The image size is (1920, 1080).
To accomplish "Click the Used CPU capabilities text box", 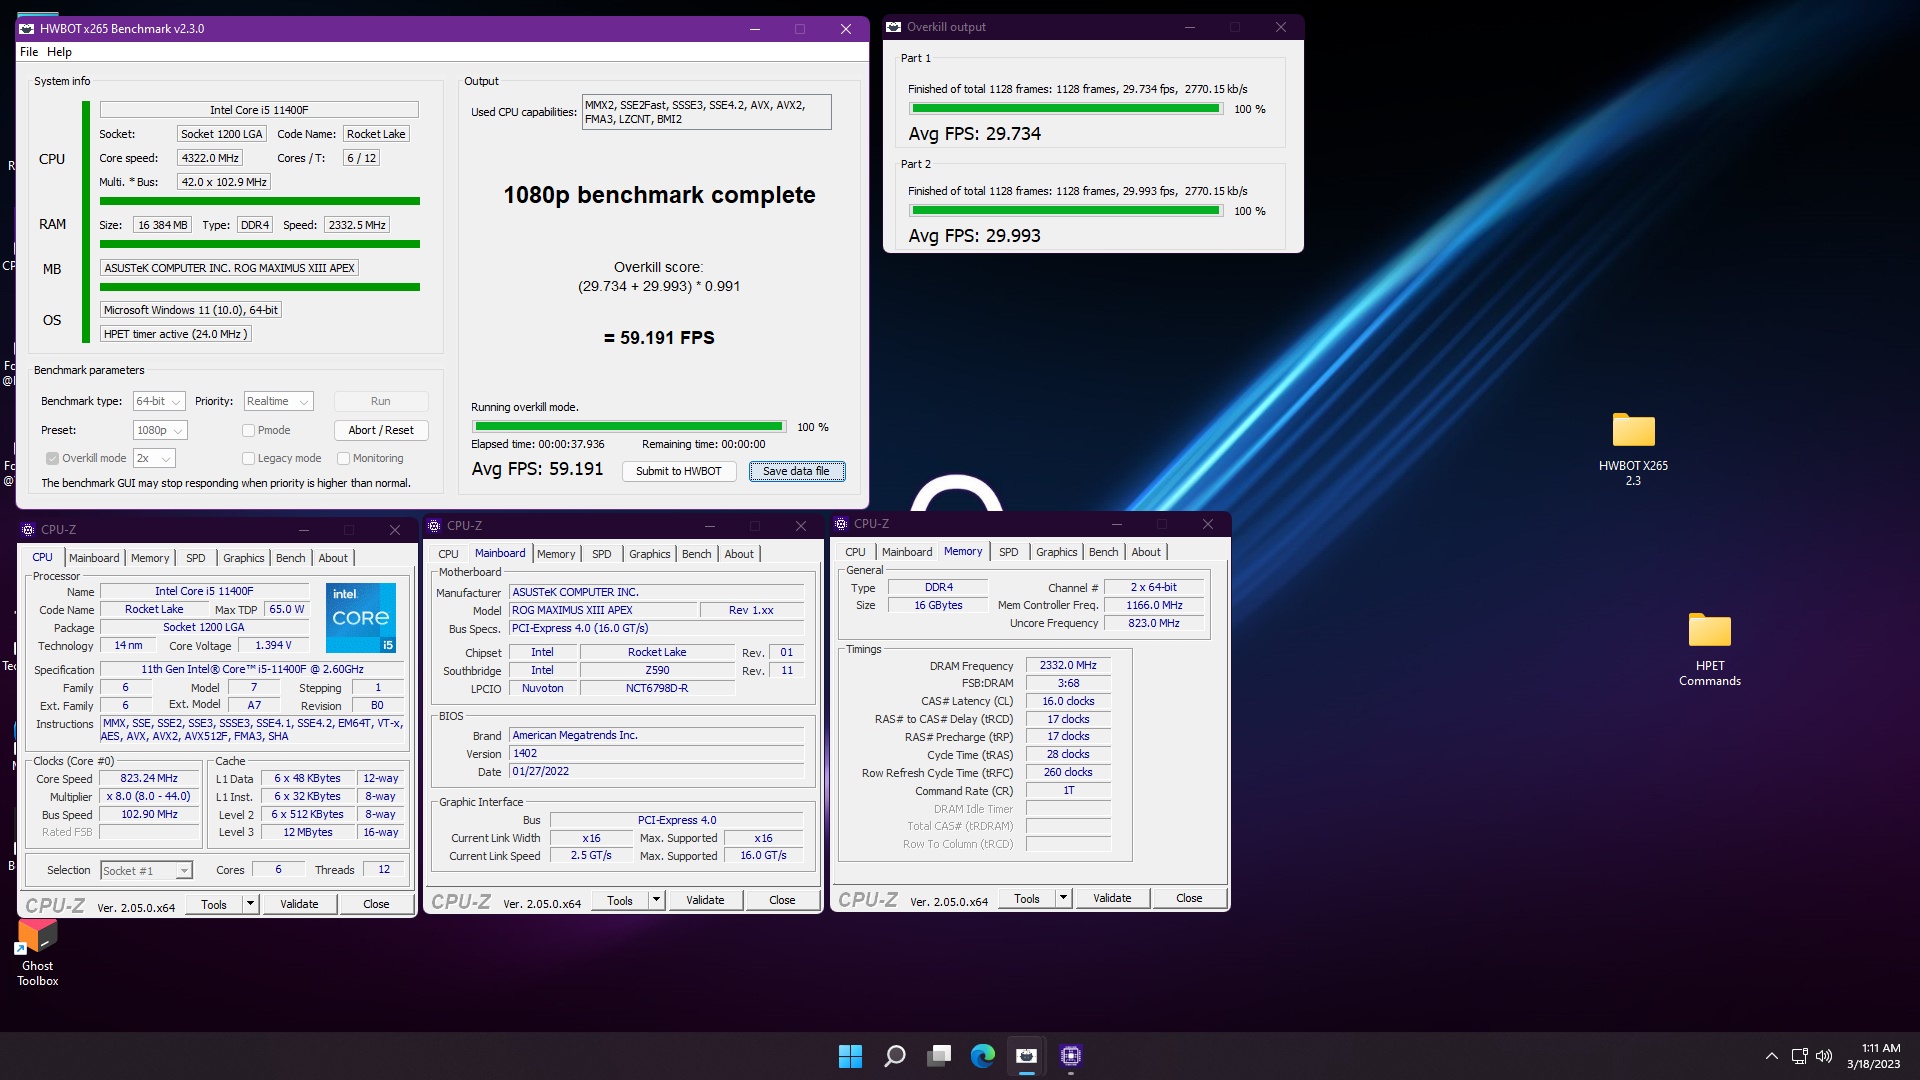I will pyautogui.click(x=706, y=112).
